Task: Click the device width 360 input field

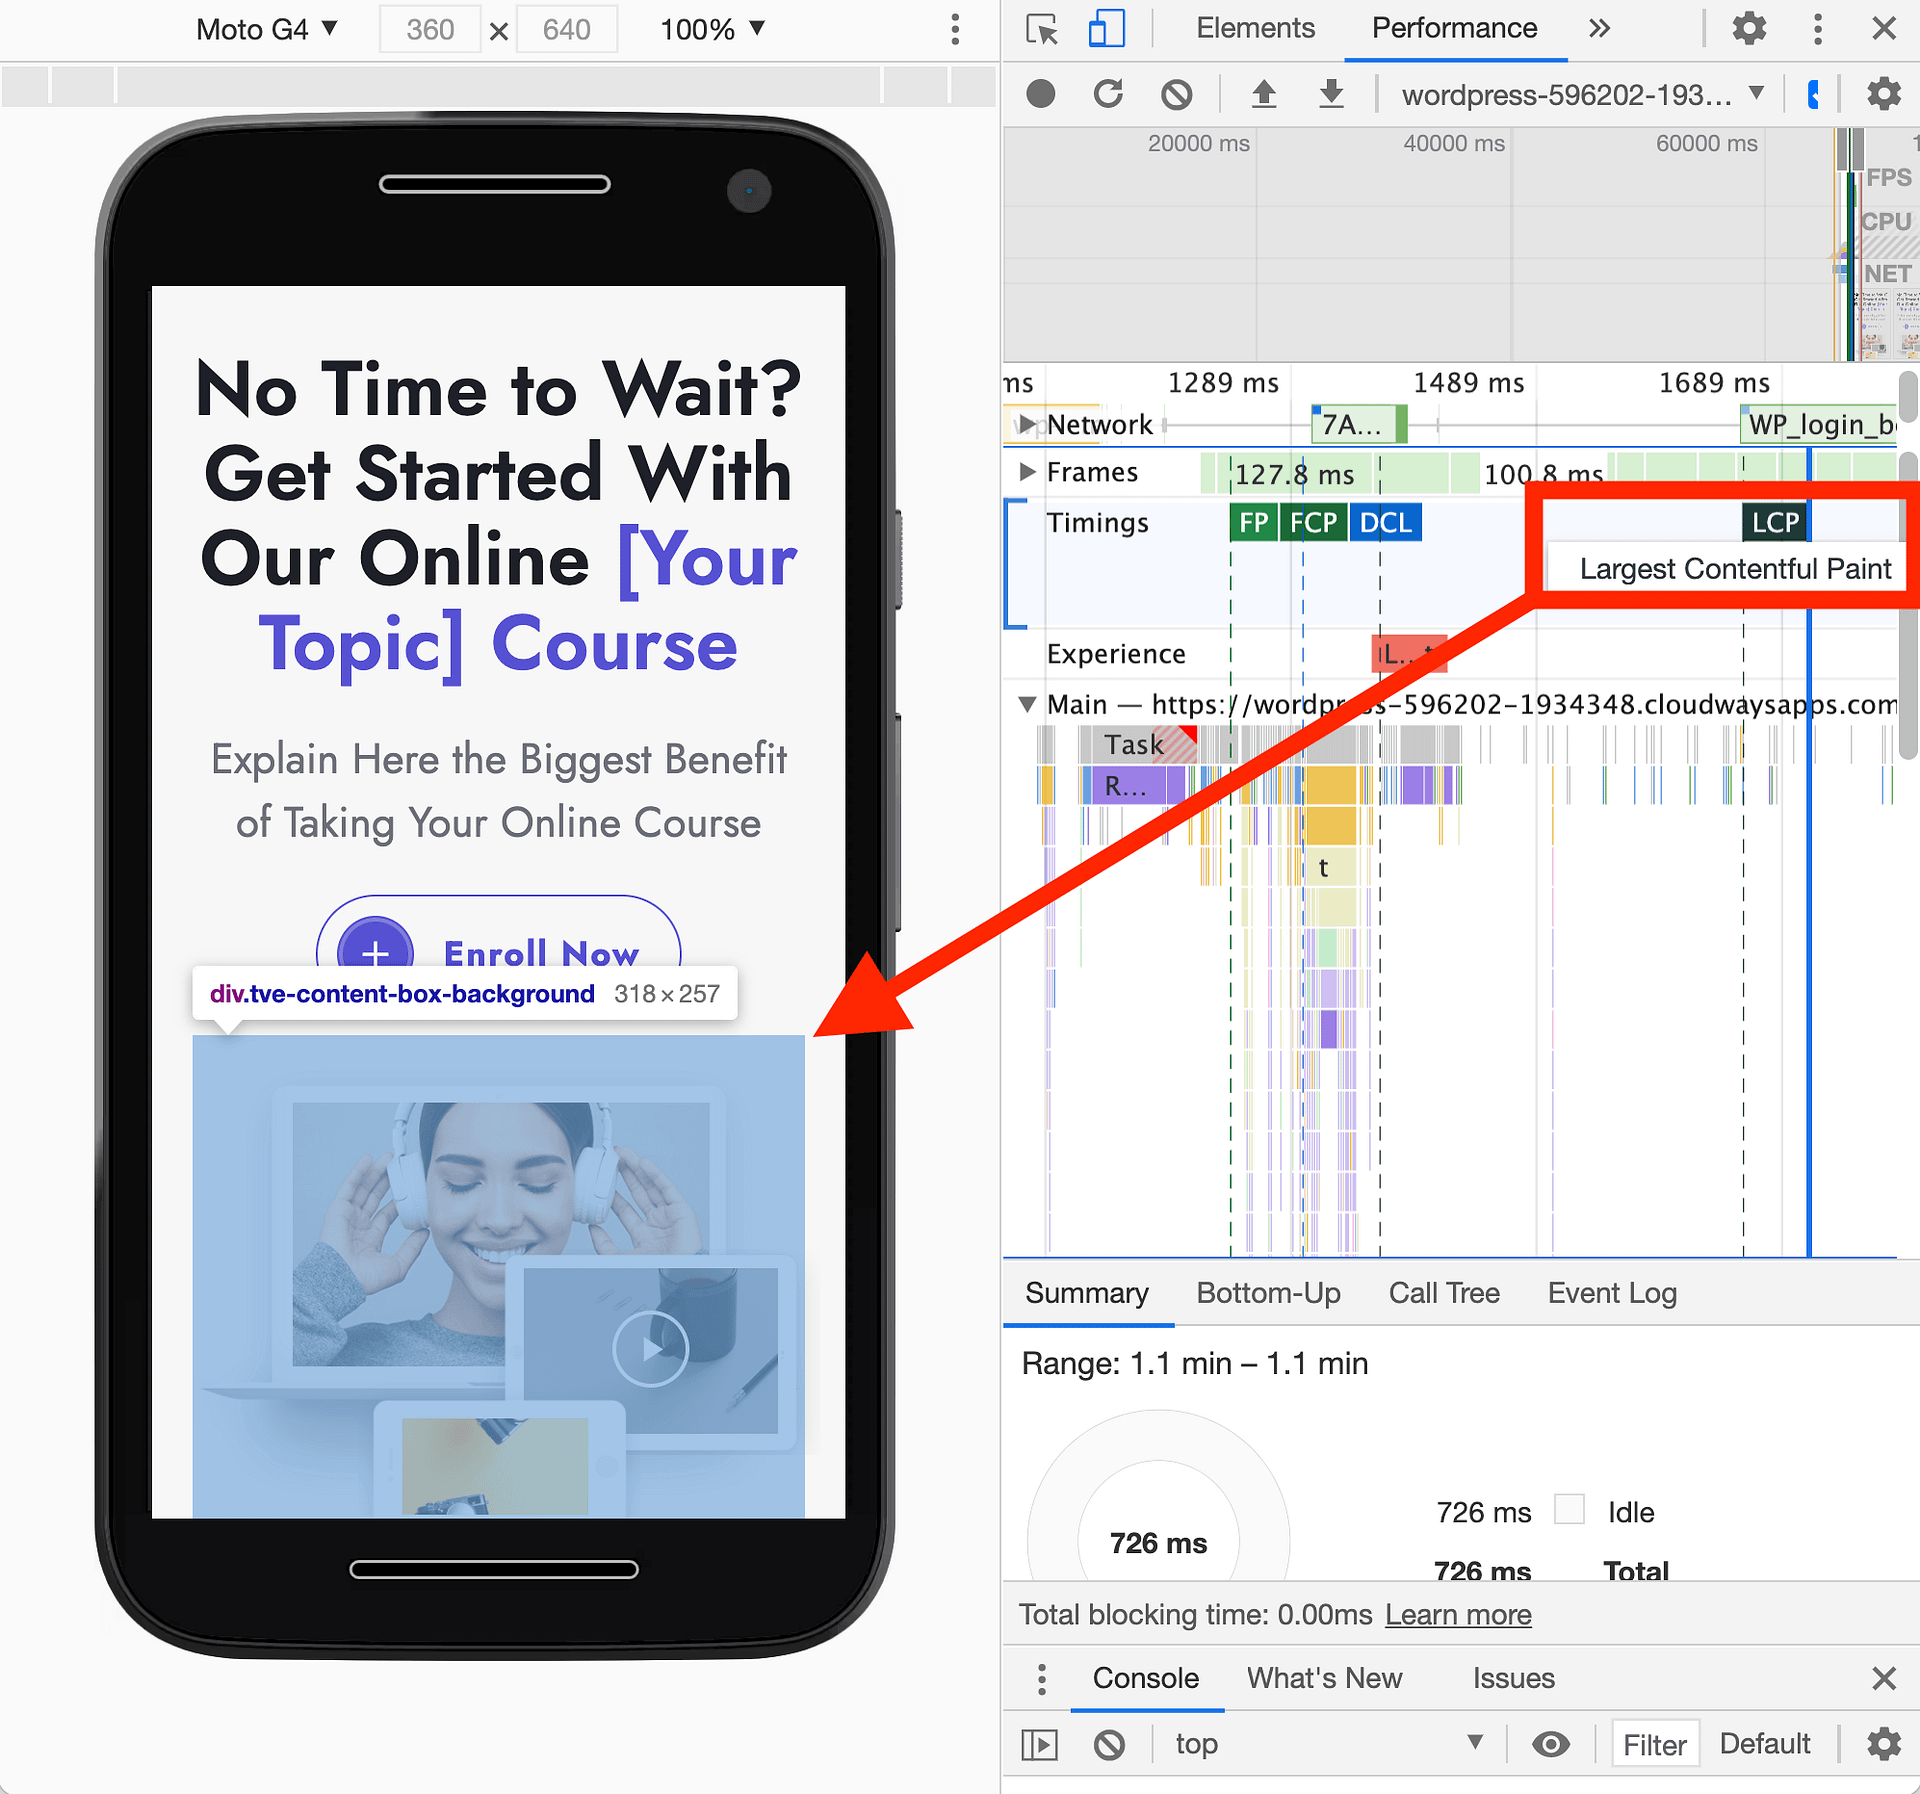Action: click(x=430, y=29)
